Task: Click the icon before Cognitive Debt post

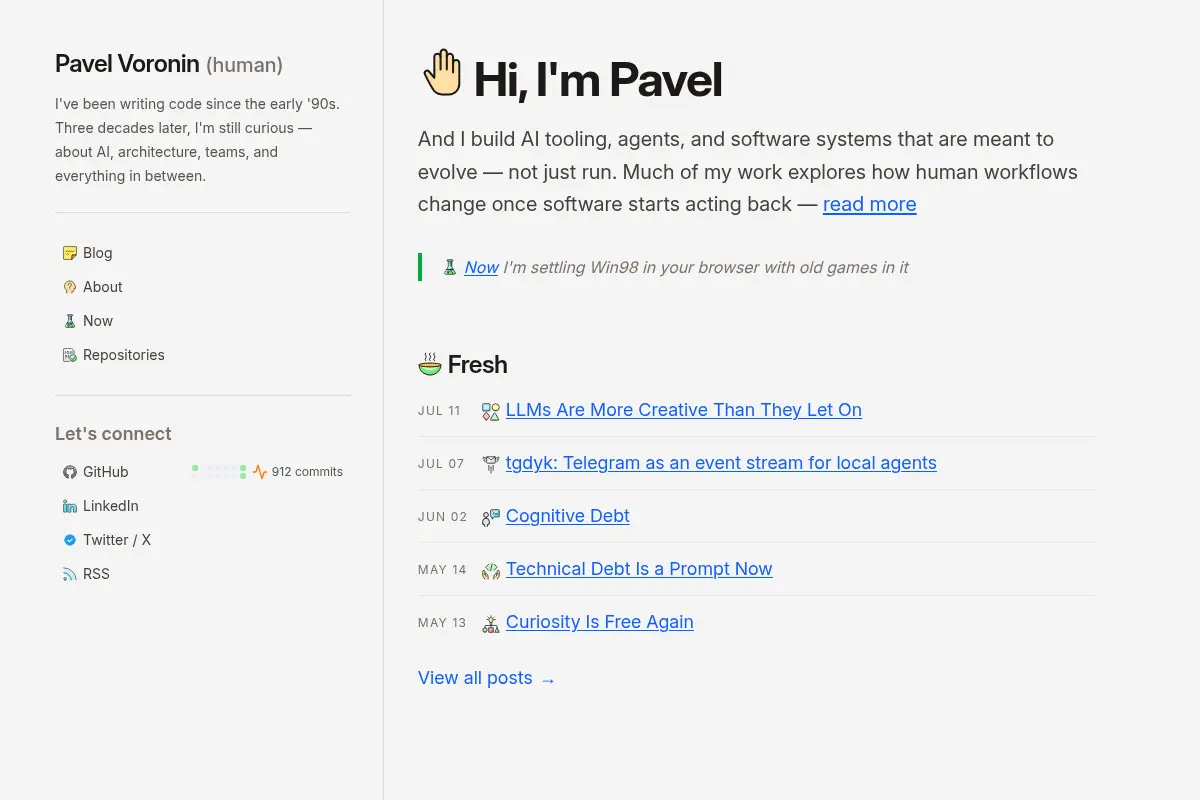Action: (490, 517)
